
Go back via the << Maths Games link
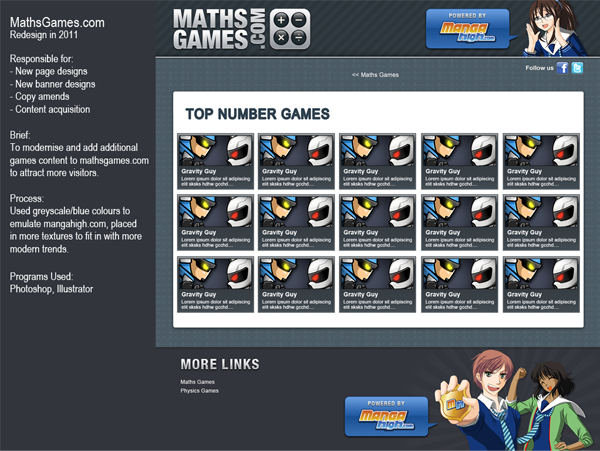[x=375, y=75]
